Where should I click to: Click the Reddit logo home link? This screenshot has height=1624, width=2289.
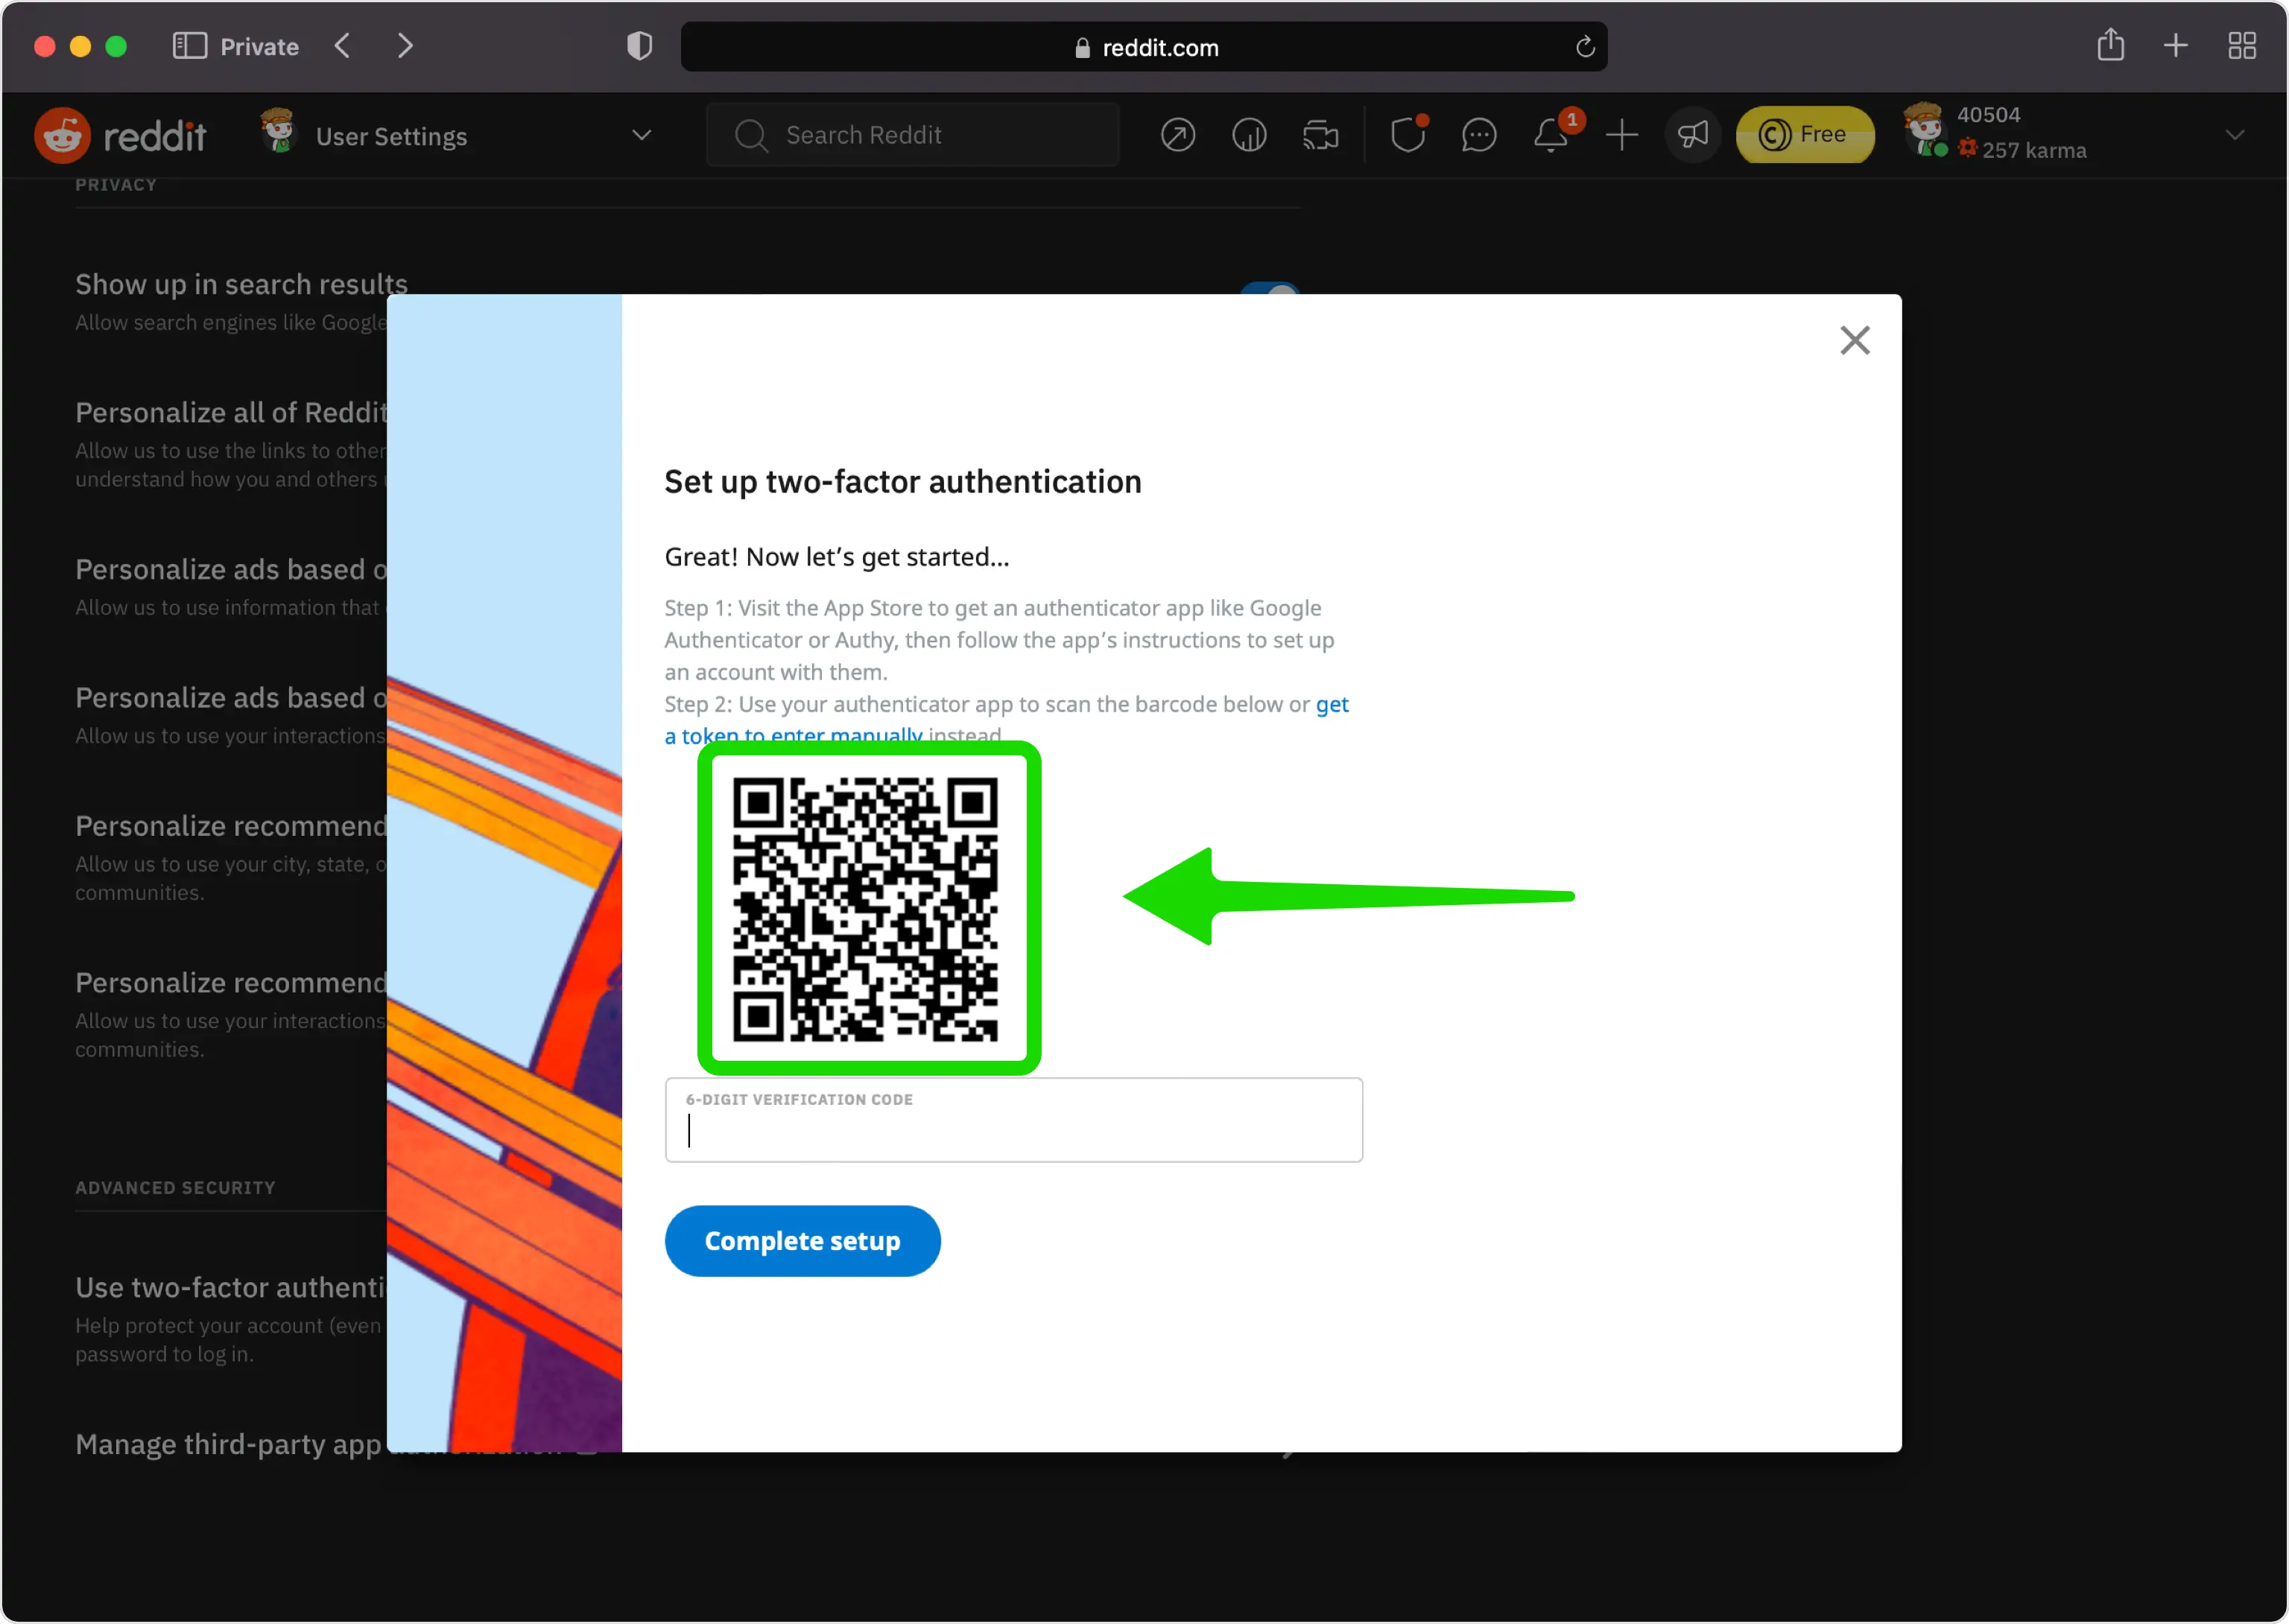pos(120,135)
